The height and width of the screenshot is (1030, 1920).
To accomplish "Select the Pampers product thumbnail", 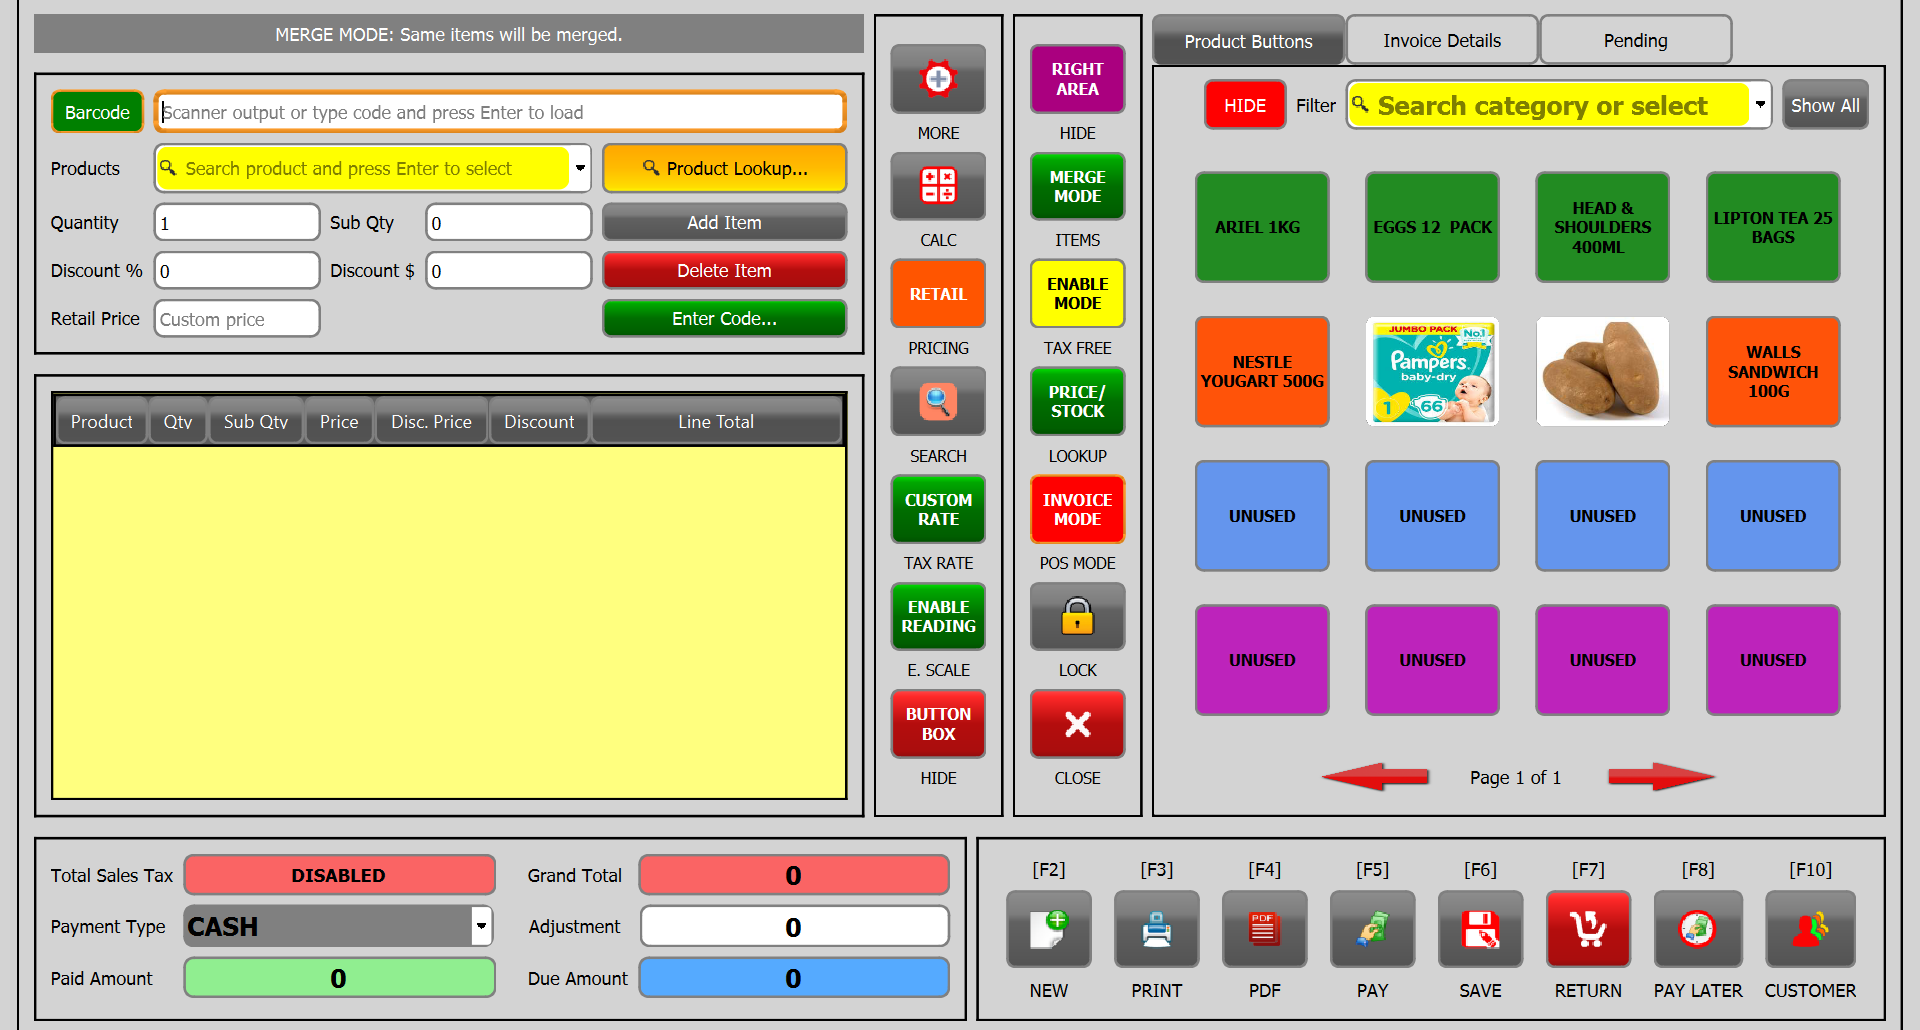I will [x=1432, y=372].
